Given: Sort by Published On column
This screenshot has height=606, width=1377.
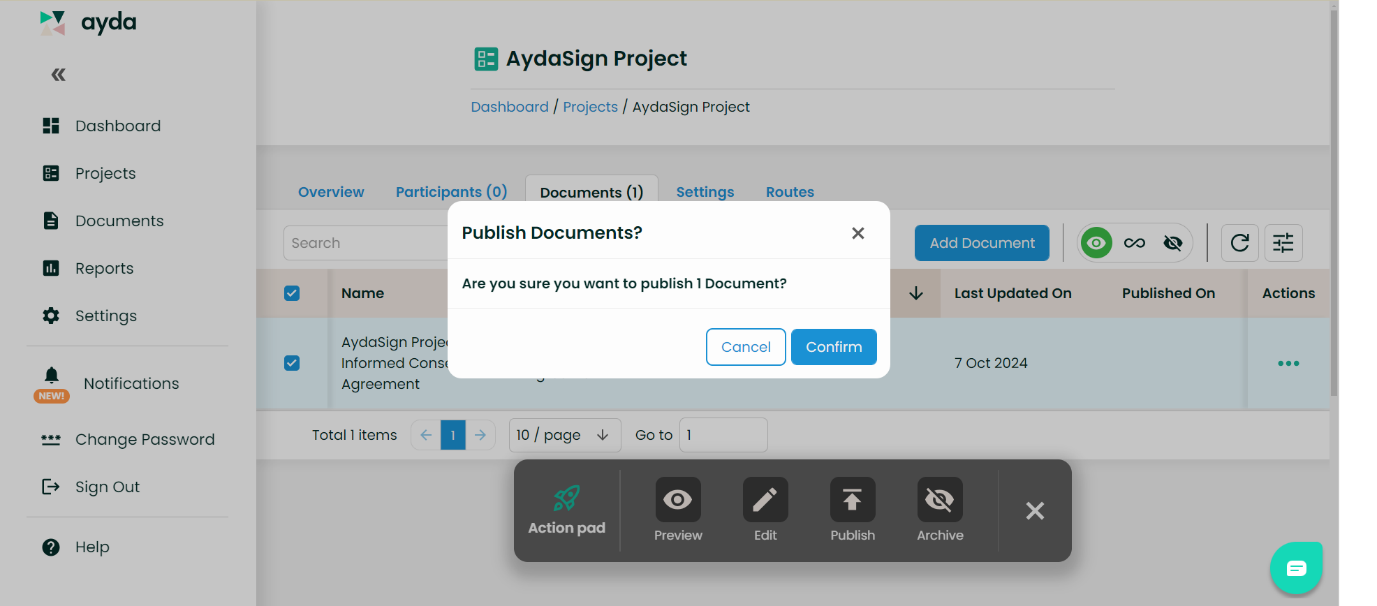Looking at the screenshot, I should coord(1168,293).
